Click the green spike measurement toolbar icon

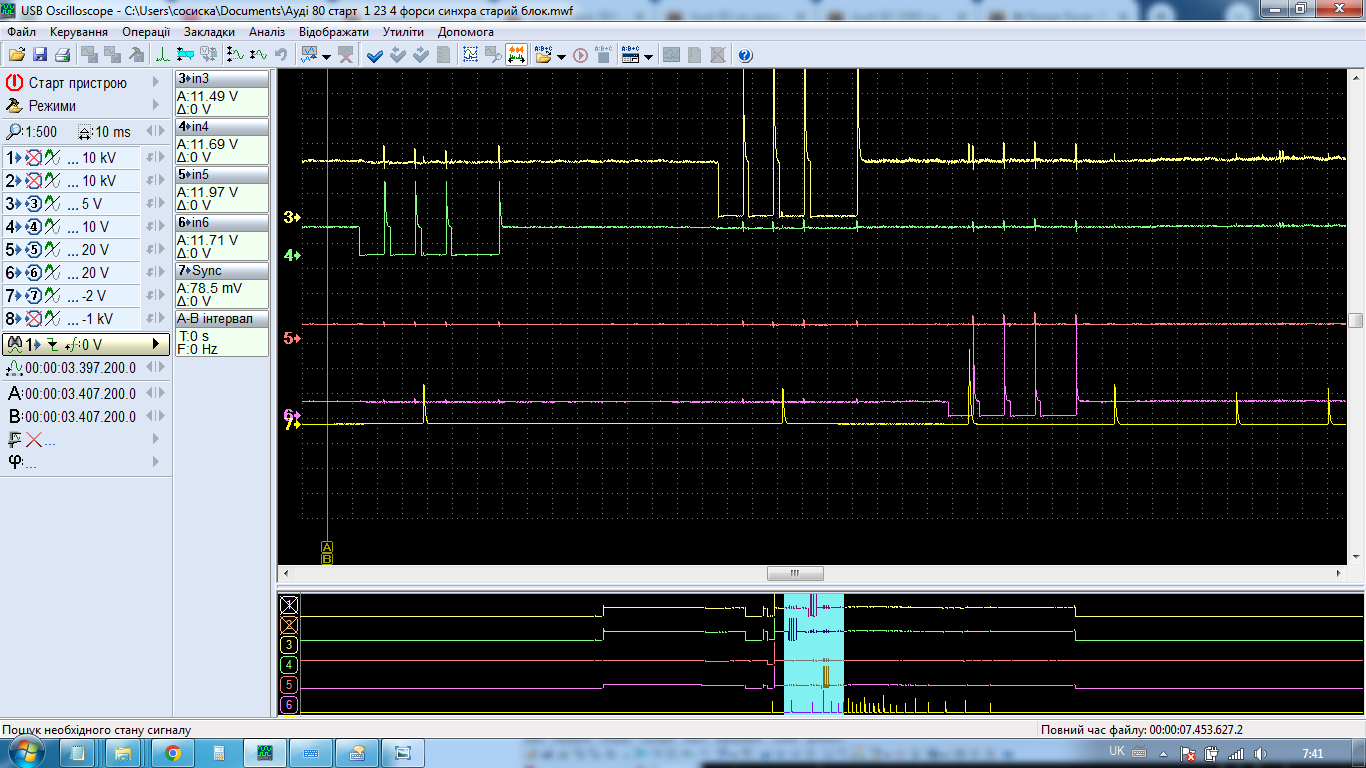click(x=163, y=55)
